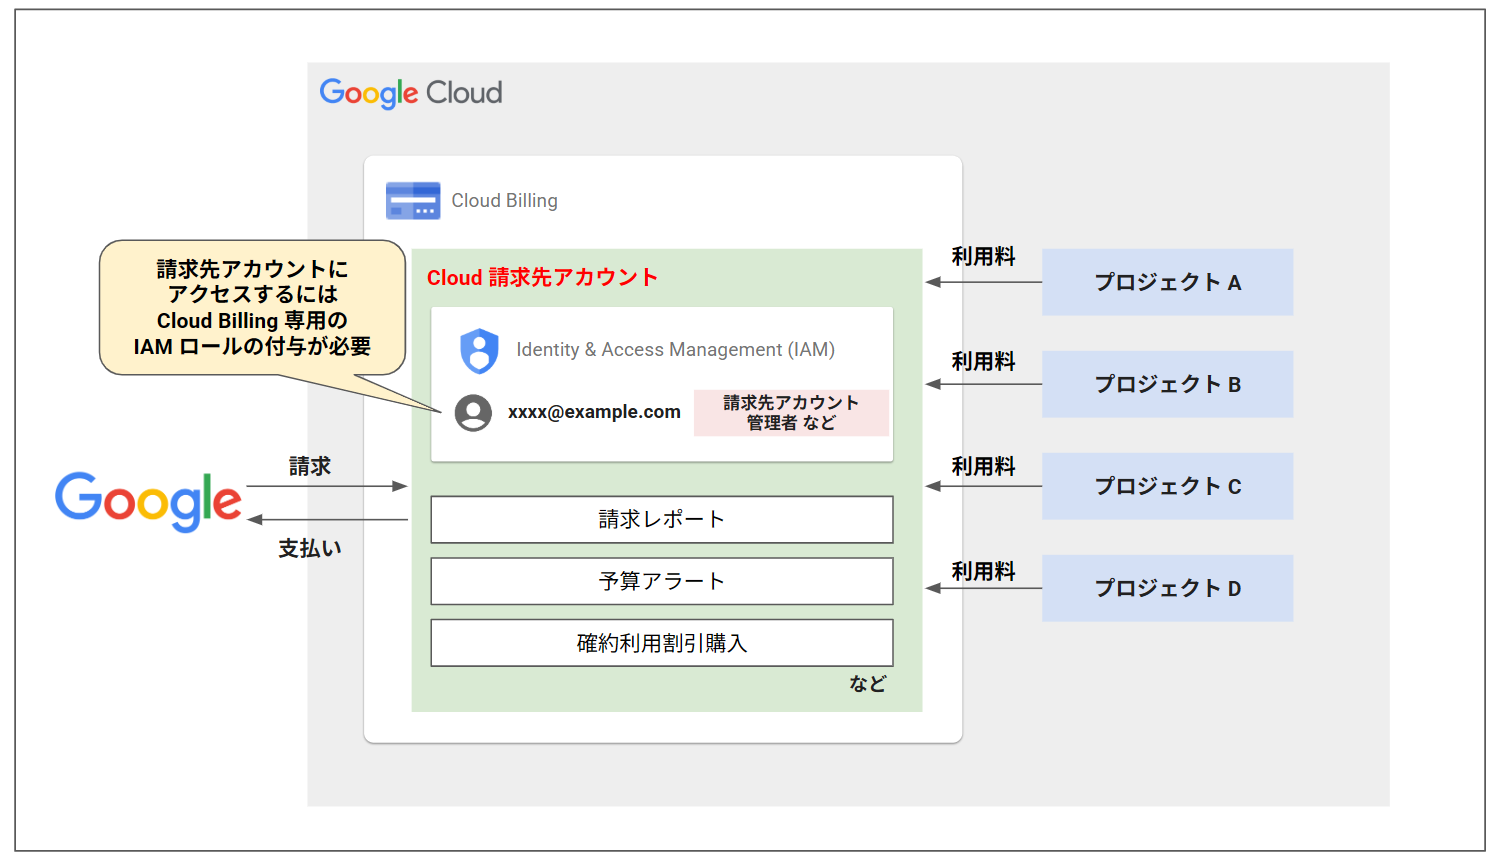Click 利用料 label next to プロジェクト B
The width and height of the screenshot is (1495, 859).
click(x=983, y=362)
